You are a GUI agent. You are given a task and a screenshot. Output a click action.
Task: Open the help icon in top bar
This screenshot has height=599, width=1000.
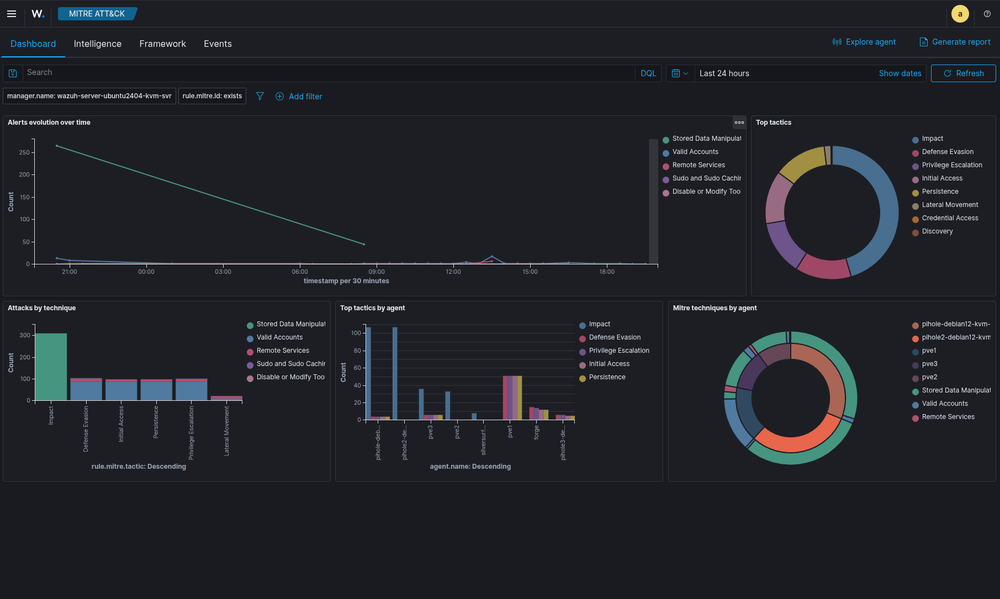[x=987, y=13]
